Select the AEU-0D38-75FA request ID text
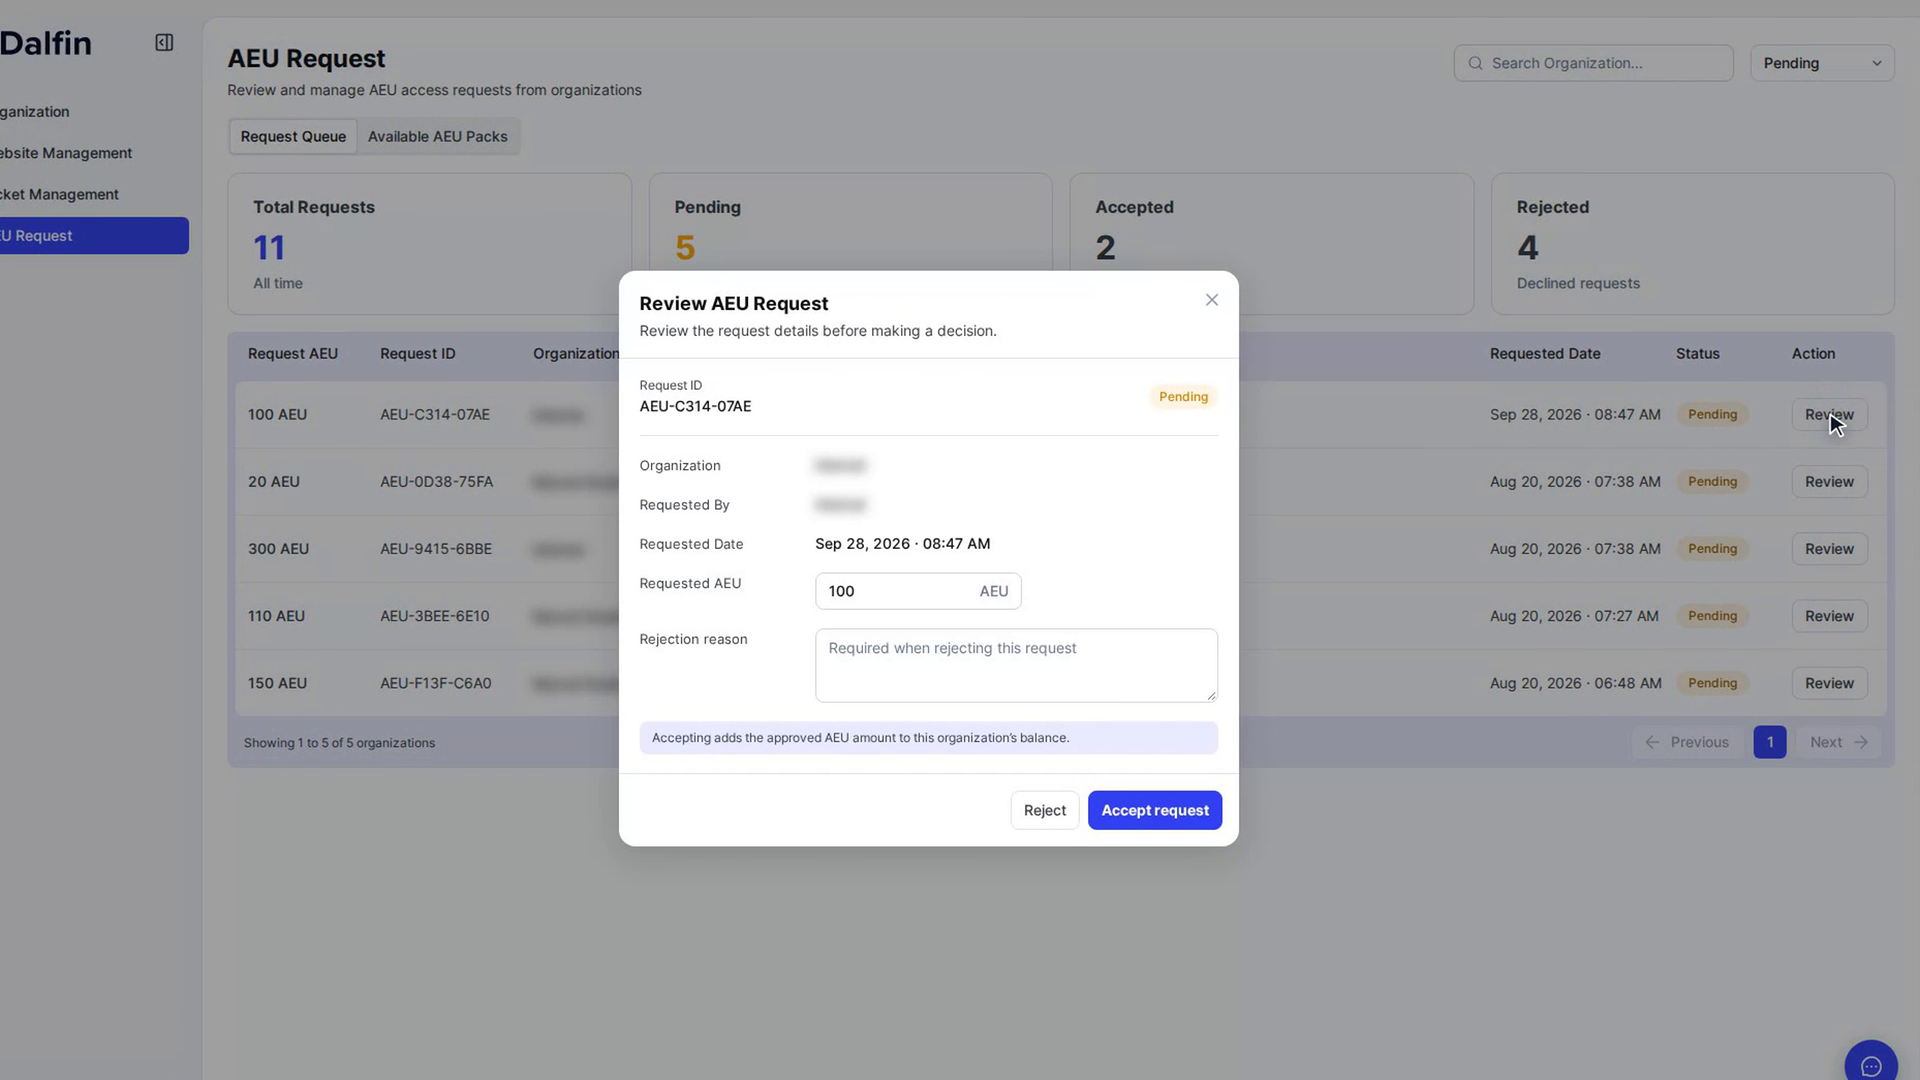1920x1080 pixels. [x=436, y=482]
